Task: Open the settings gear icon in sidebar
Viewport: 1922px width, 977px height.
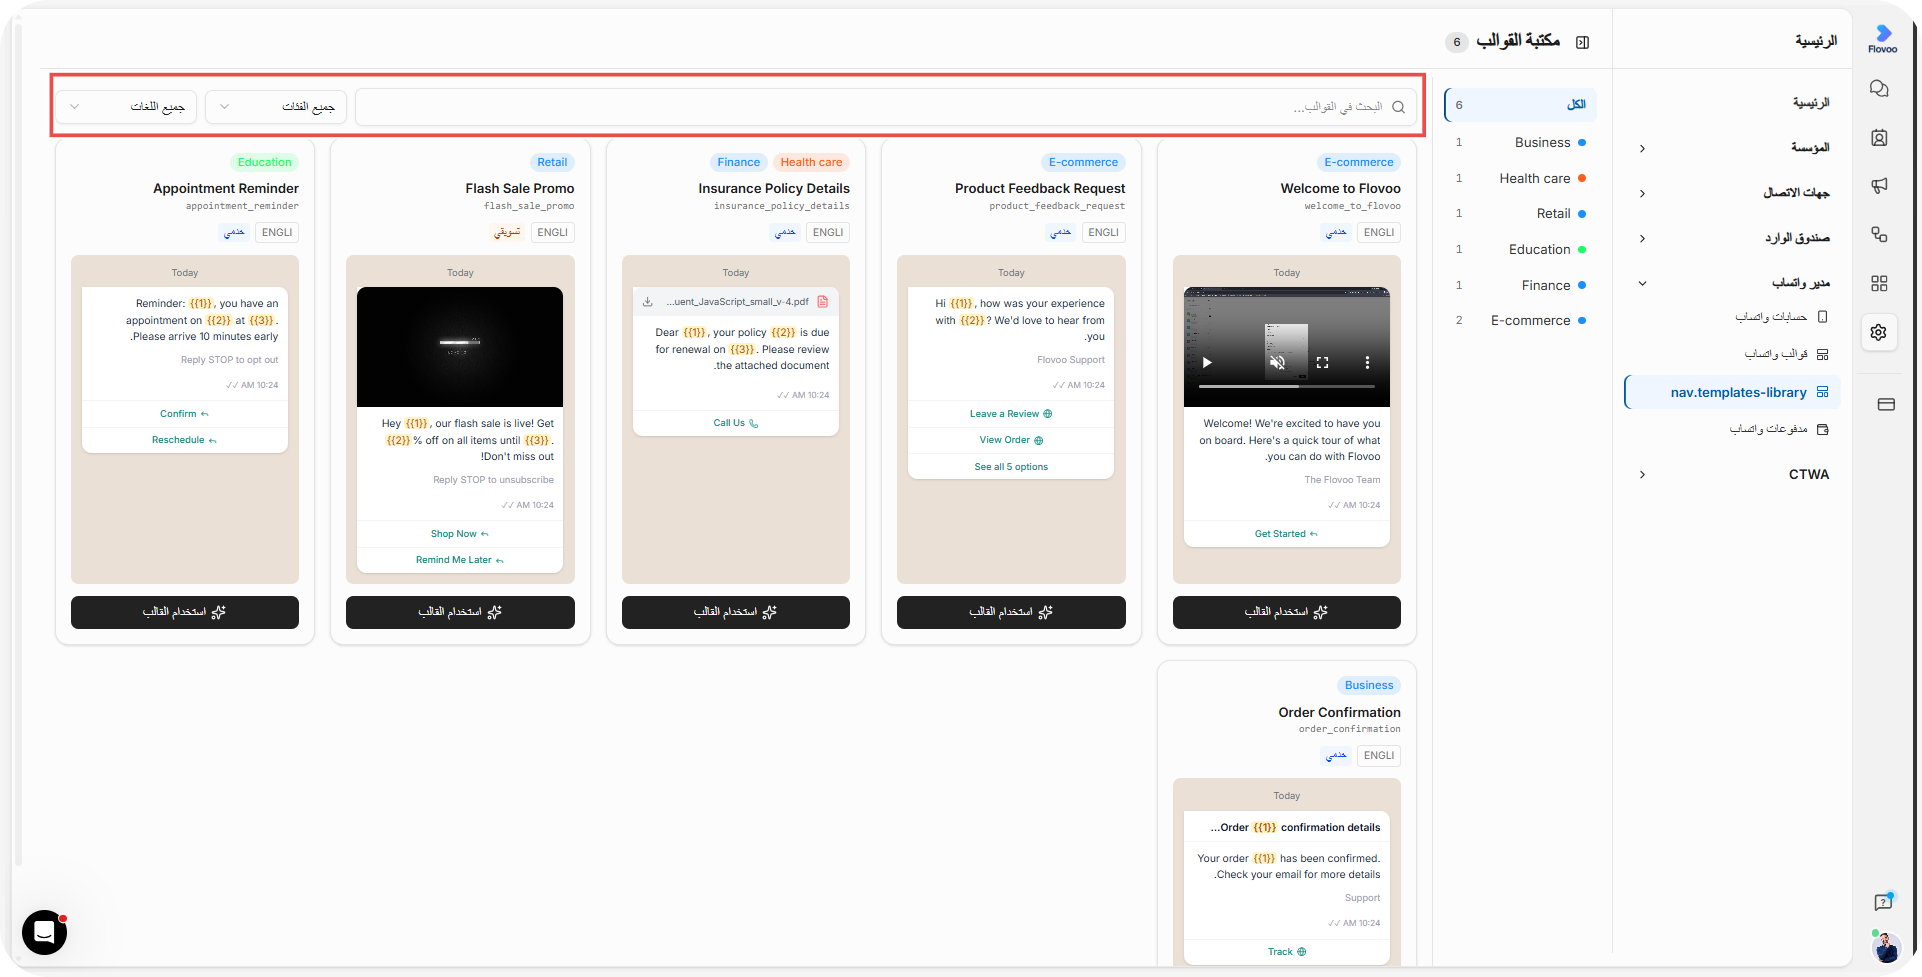Action: (1879, 332)
